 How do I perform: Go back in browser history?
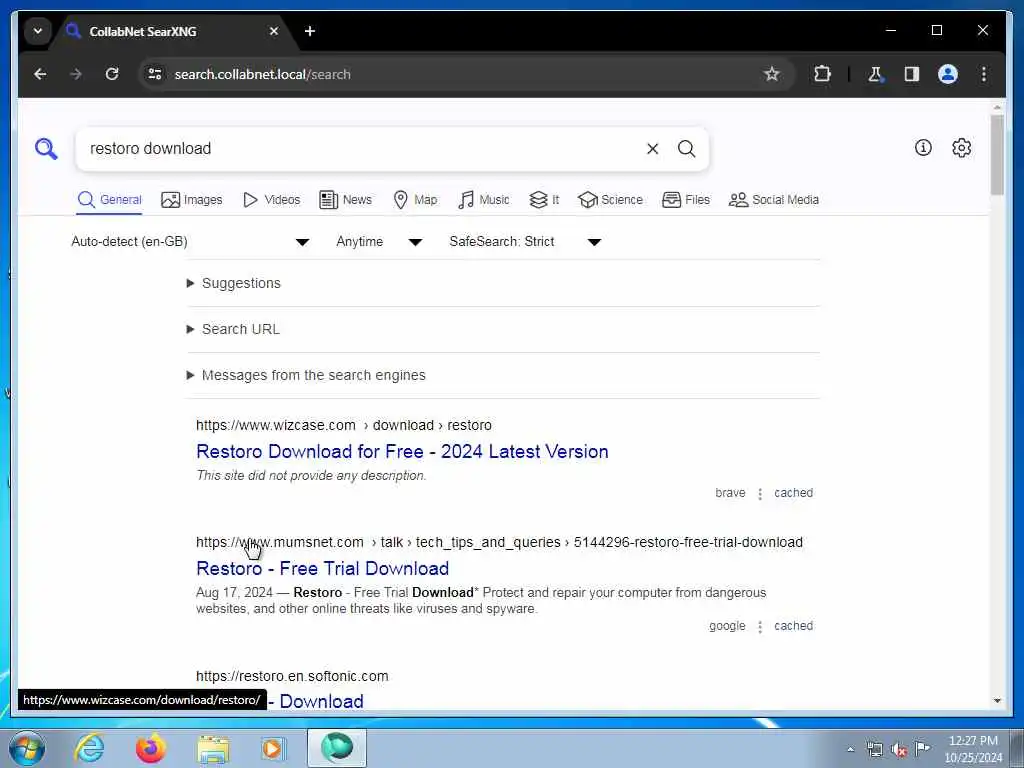point(40,74)
